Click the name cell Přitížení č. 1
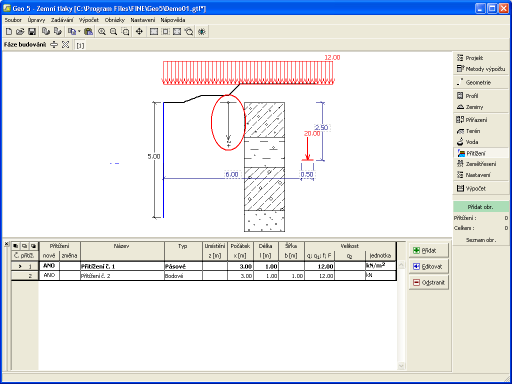Image resolution: width=512 pixels, height=384 pixels. coord(122,266)
